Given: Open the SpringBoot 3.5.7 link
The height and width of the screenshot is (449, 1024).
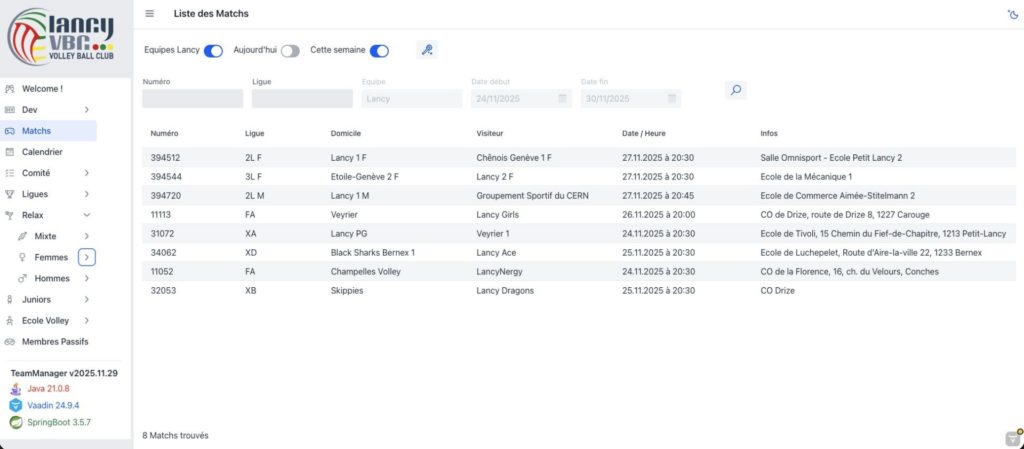Looking at the screenshot, I should coord(59,423).
